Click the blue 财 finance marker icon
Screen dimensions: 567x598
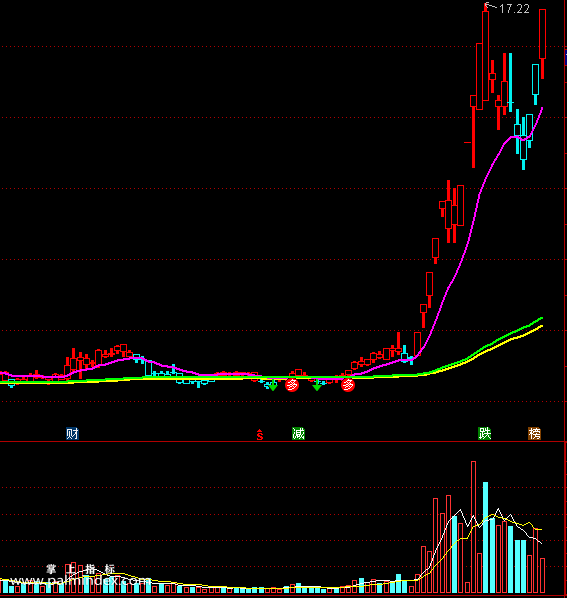tap(72, 434)
